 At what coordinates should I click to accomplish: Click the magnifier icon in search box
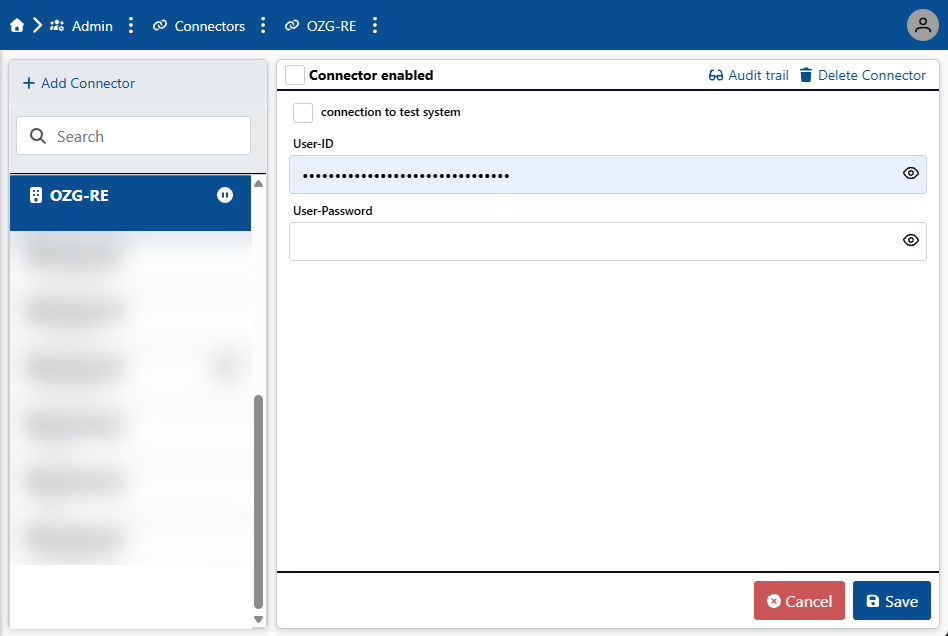(x=38, y=136)
